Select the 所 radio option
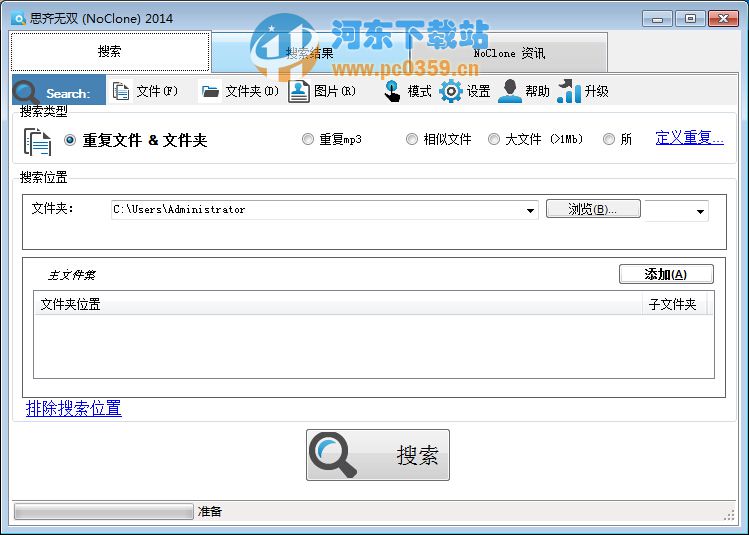This screenshot has height=535, width=749. [x=609, y=139]
